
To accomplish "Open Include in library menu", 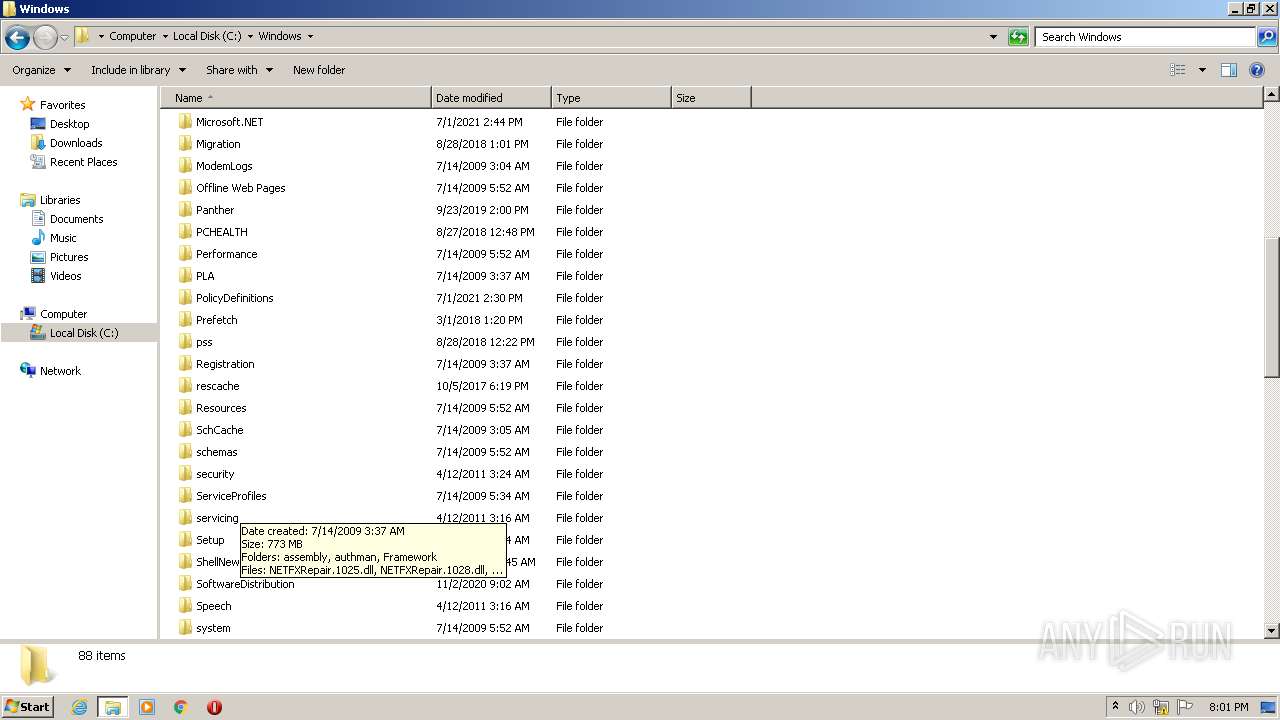I will point(138,70).
